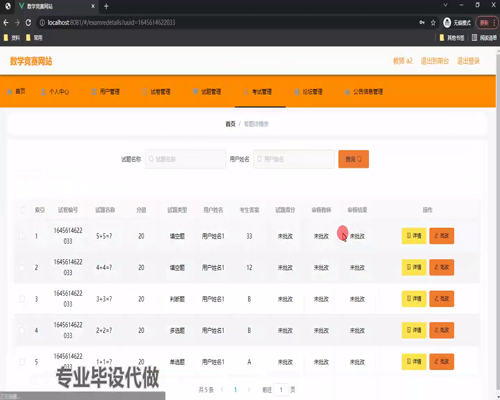Click the 考生答案 column header

point(249,210)
